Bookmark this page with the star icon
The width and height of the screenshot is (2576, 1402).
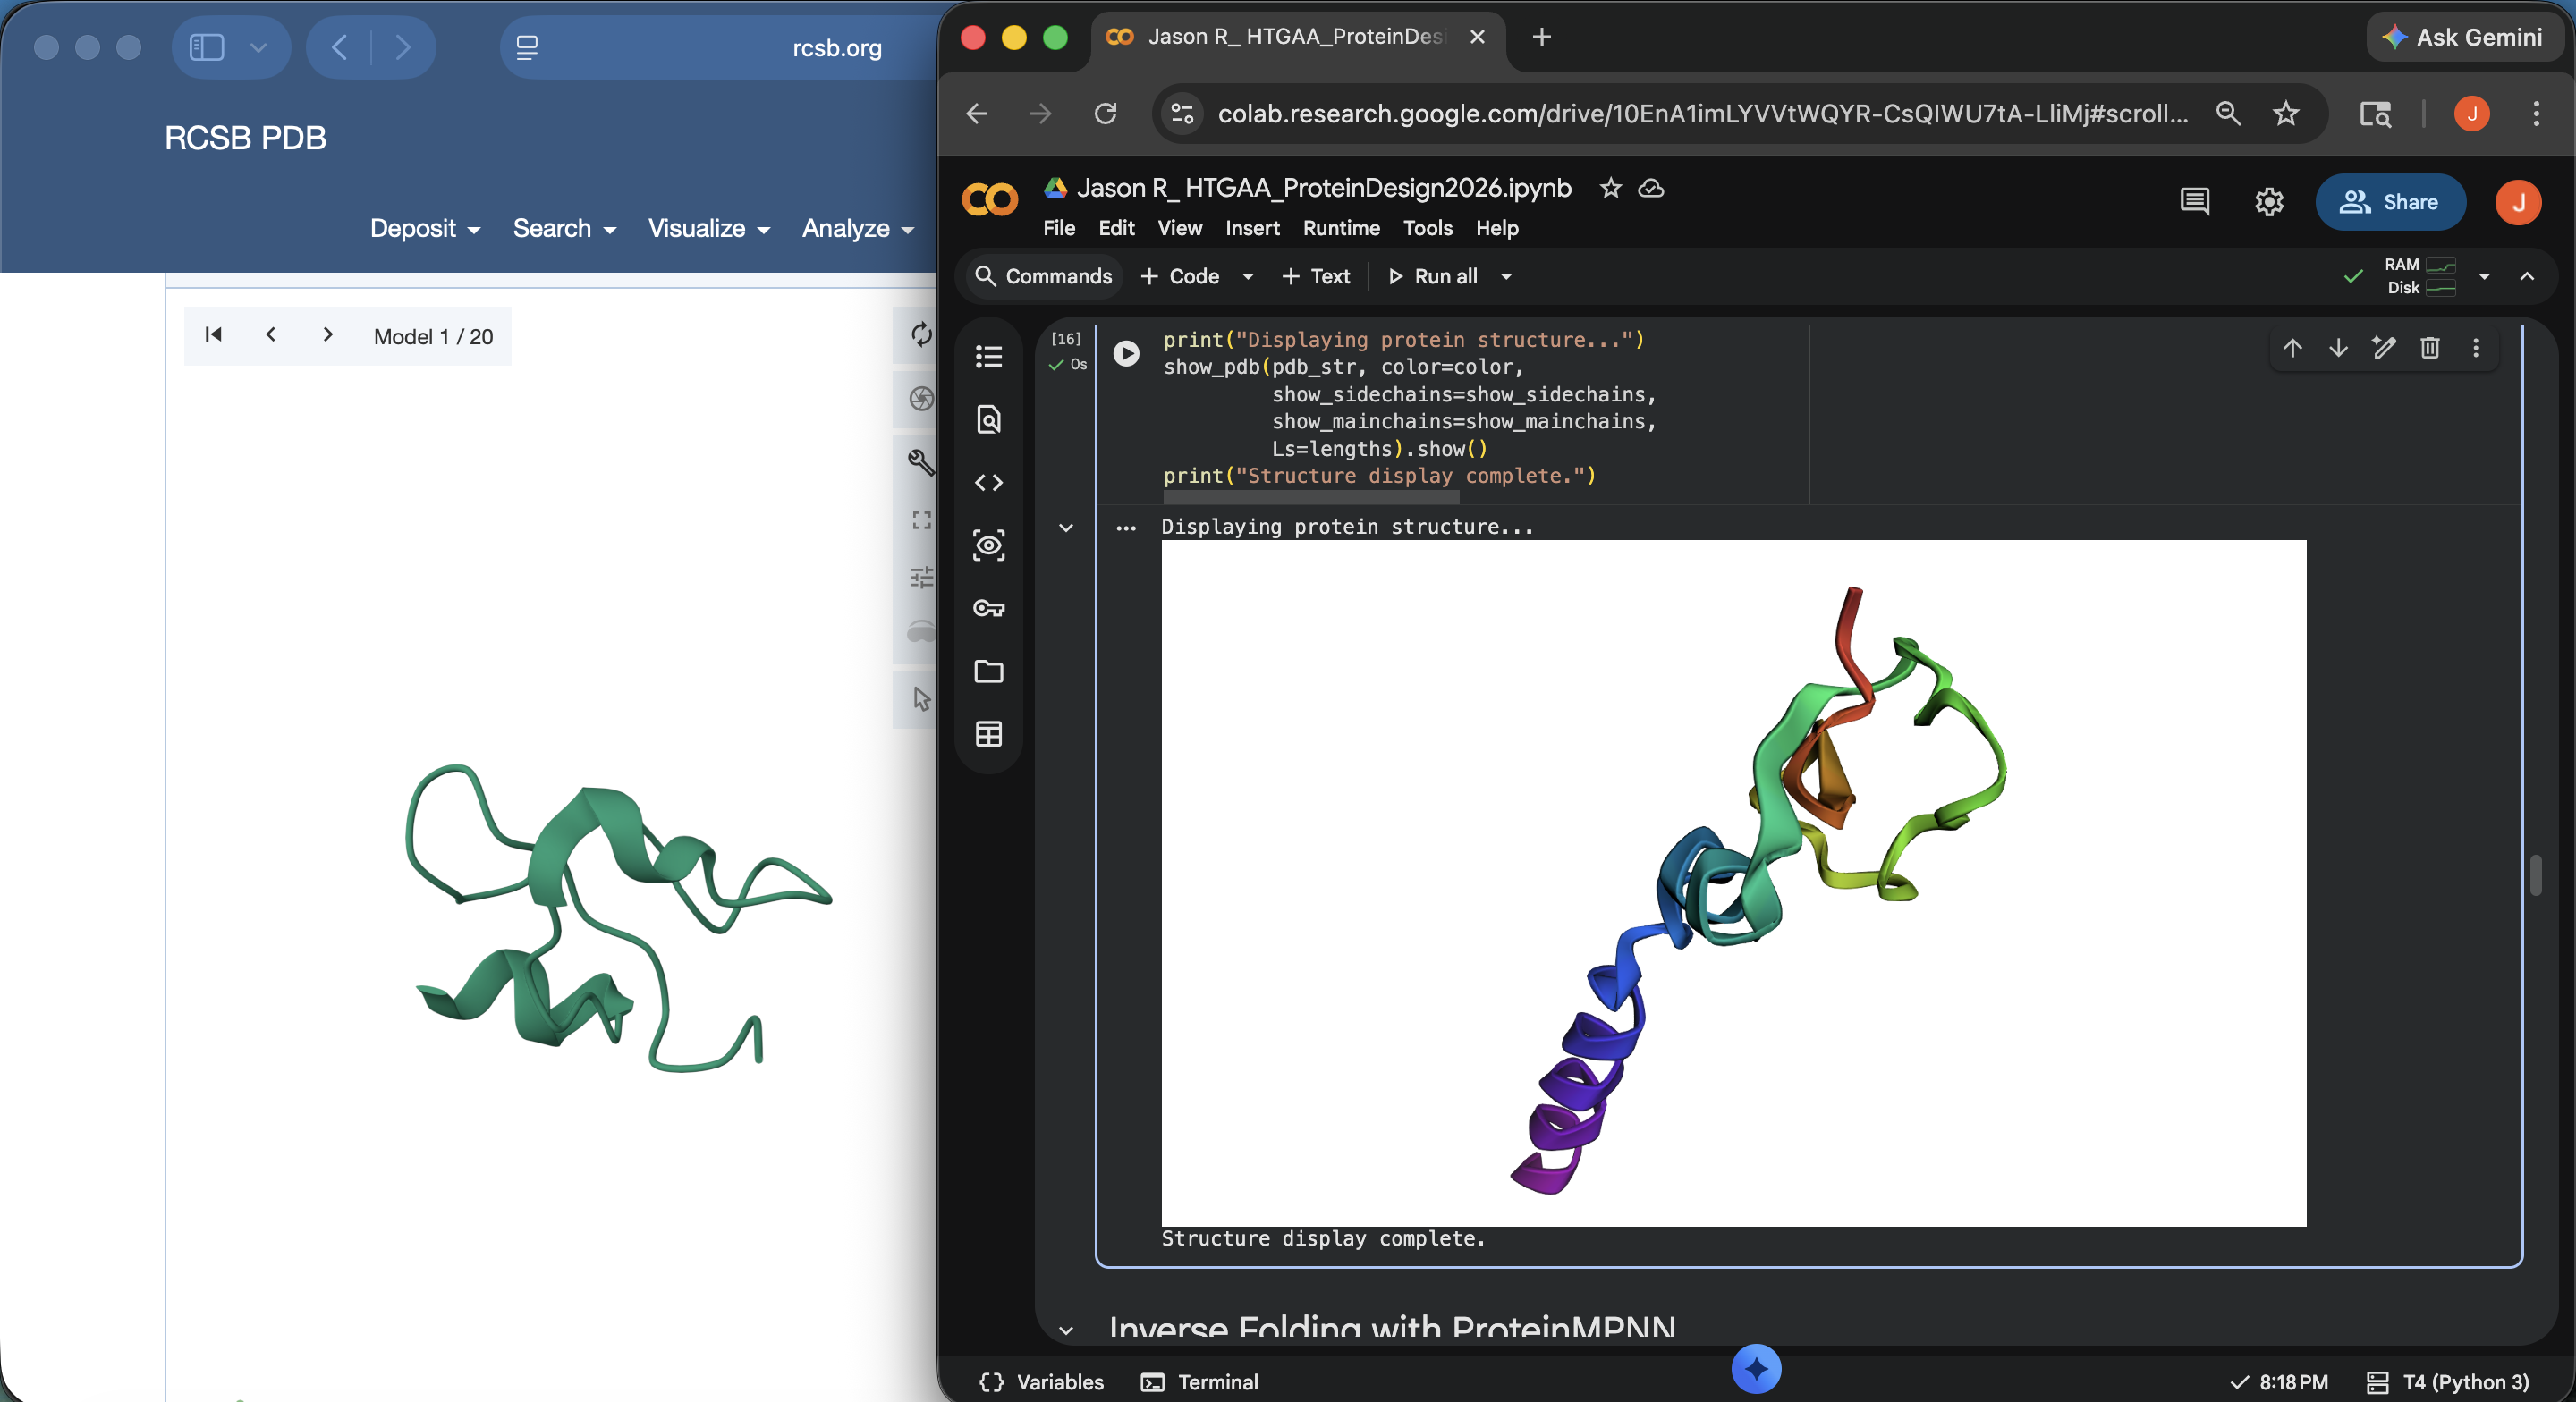pos(2286,114)
